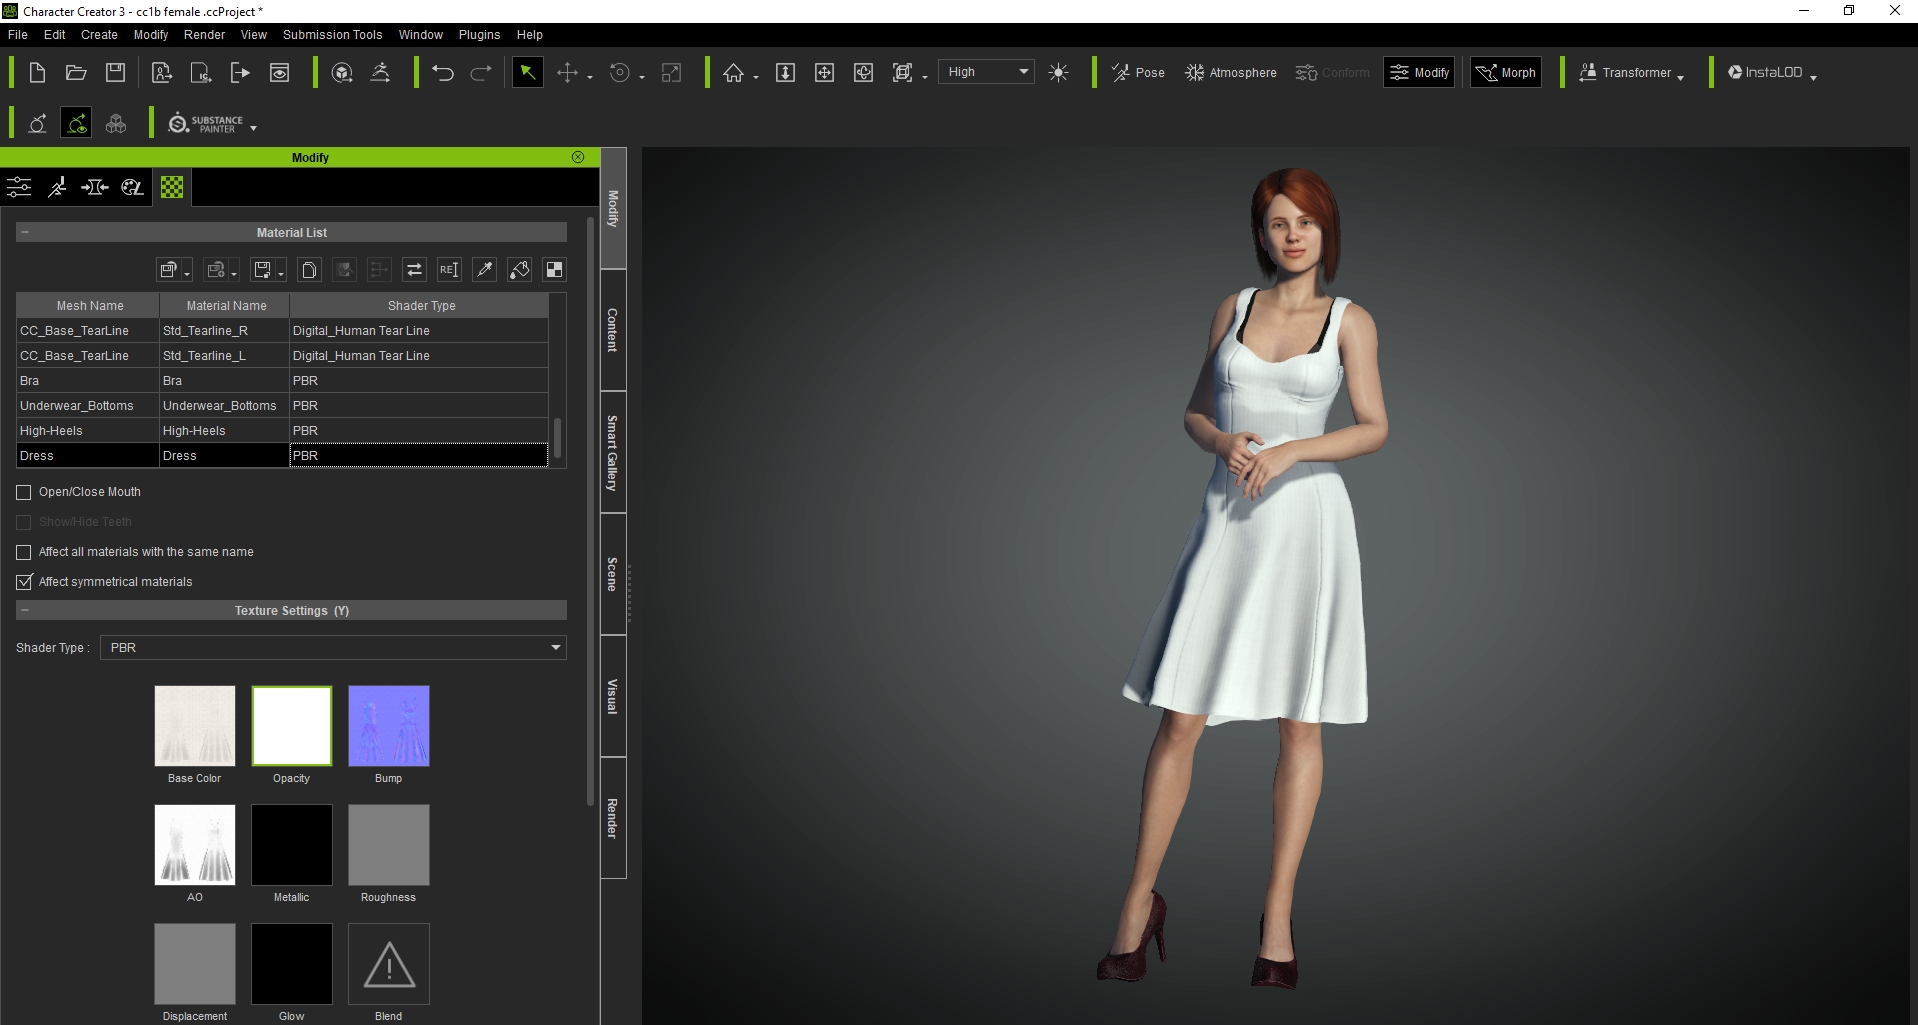This screenshot has height=1025, width=1918.
Task: Select the Bump normal map thumbnail
Action: pyautogui.click(x=389, y=726)
